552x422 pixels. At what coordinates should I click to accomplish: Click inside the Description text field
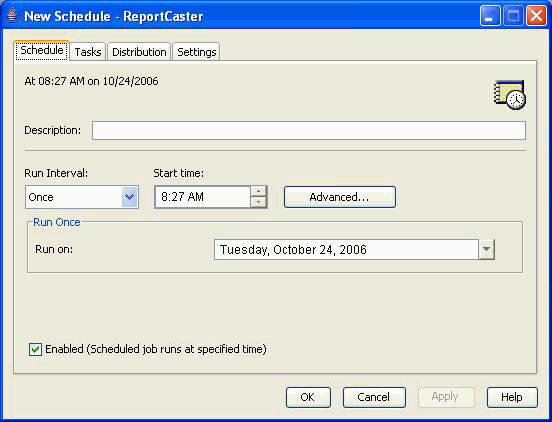(x=309, y=131)
